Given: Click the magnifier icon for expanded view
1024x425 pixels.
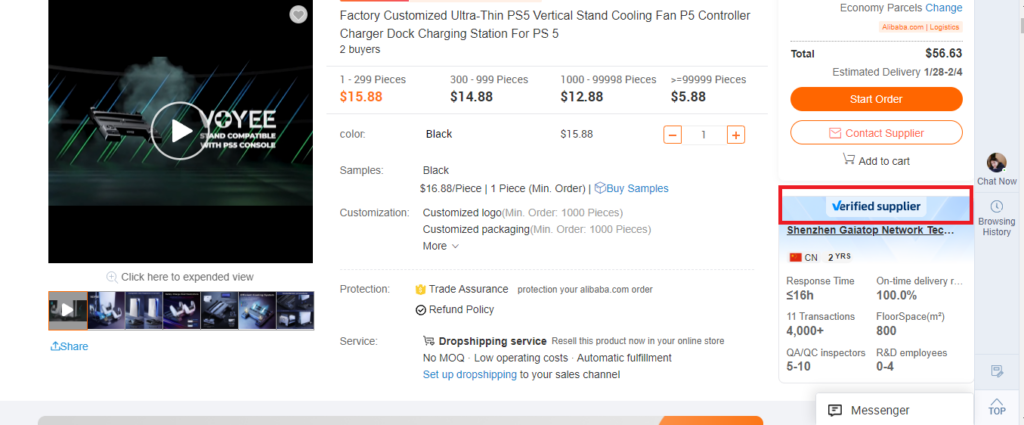Looking at the screenshot, I should click(x=112, y=277).
